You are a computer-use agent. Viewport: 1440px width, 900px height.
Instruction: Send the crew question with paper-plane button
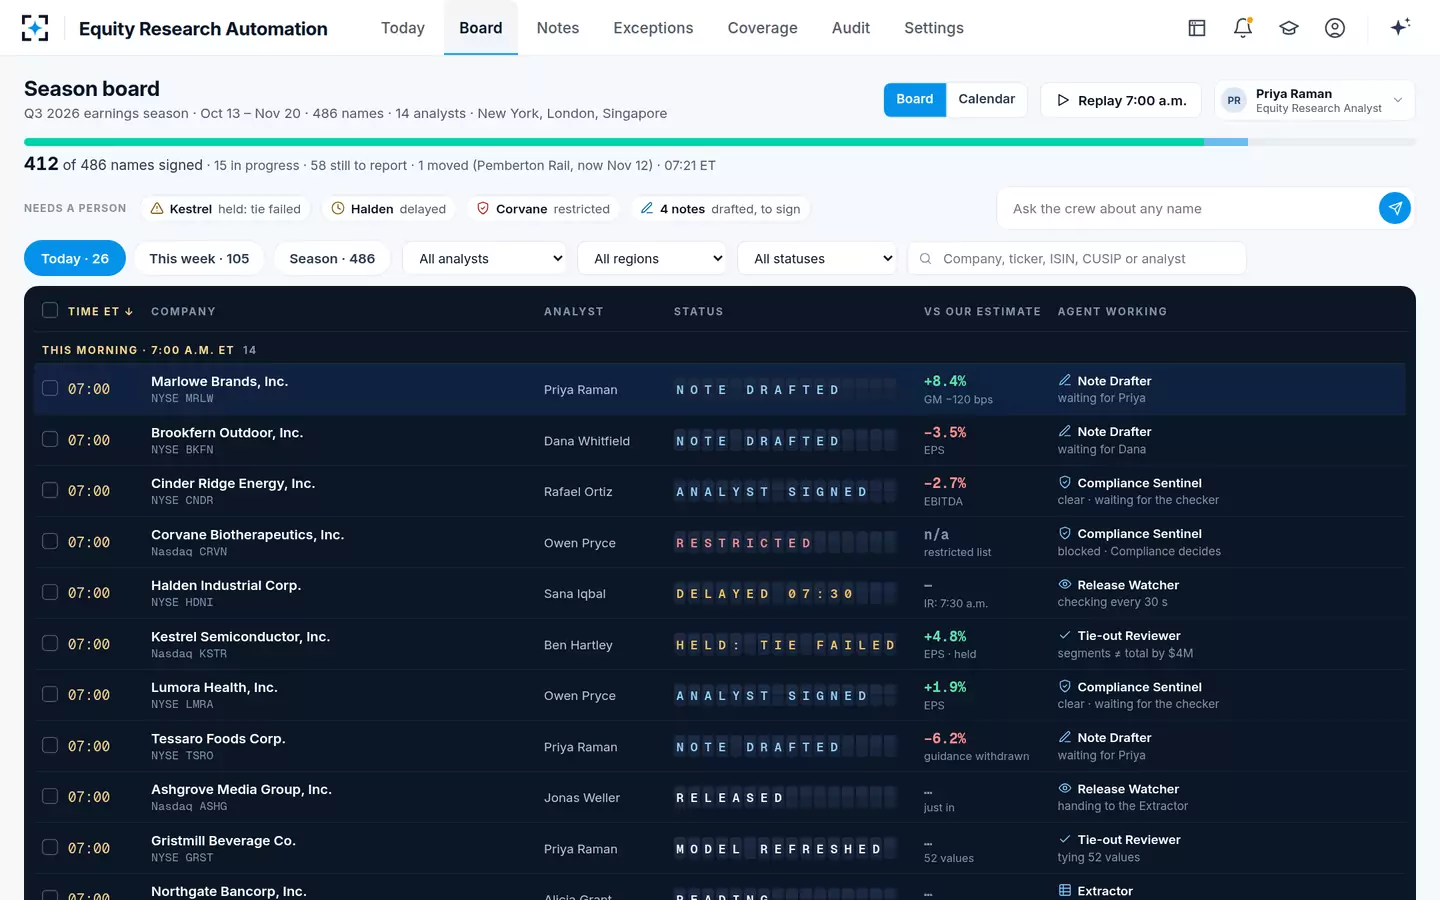(1395, 208)
